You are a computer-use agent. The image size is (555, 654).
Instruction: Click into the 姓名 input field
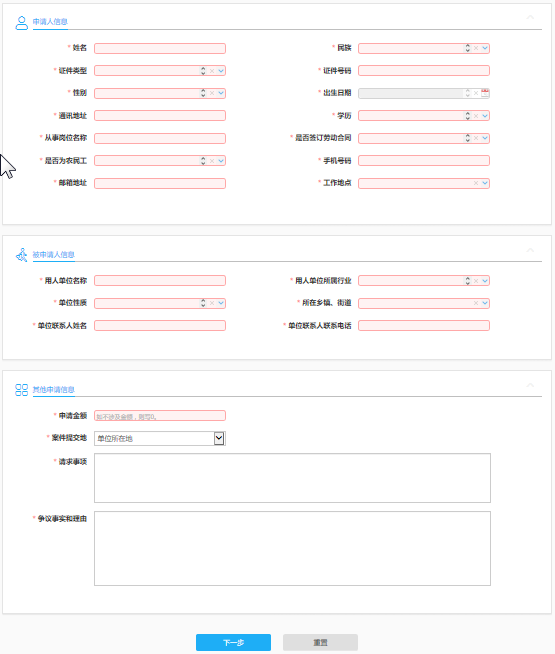click(x=160, y=48)
